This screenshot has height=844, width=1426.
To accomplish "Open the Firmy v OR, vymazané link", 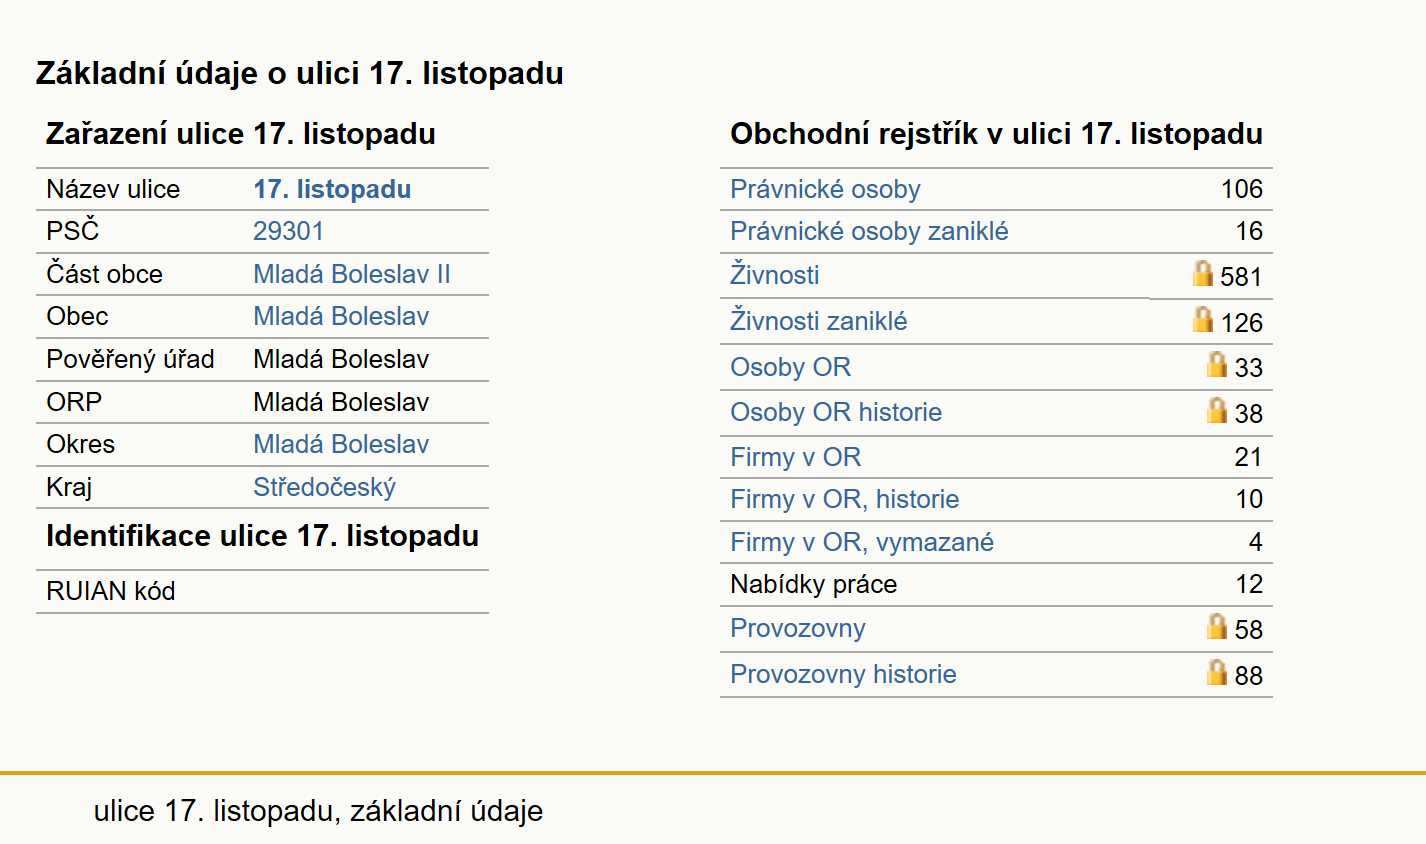I will 862,542.
